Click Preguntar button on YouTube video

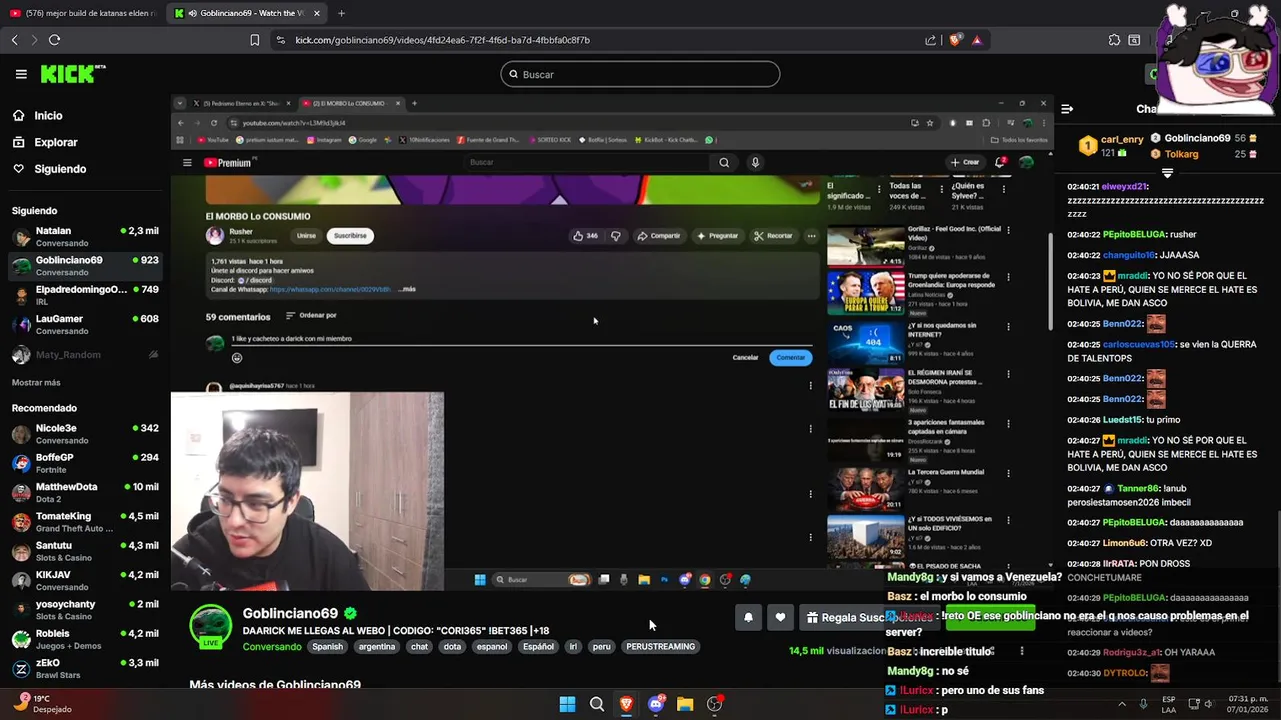pos(718,236)
